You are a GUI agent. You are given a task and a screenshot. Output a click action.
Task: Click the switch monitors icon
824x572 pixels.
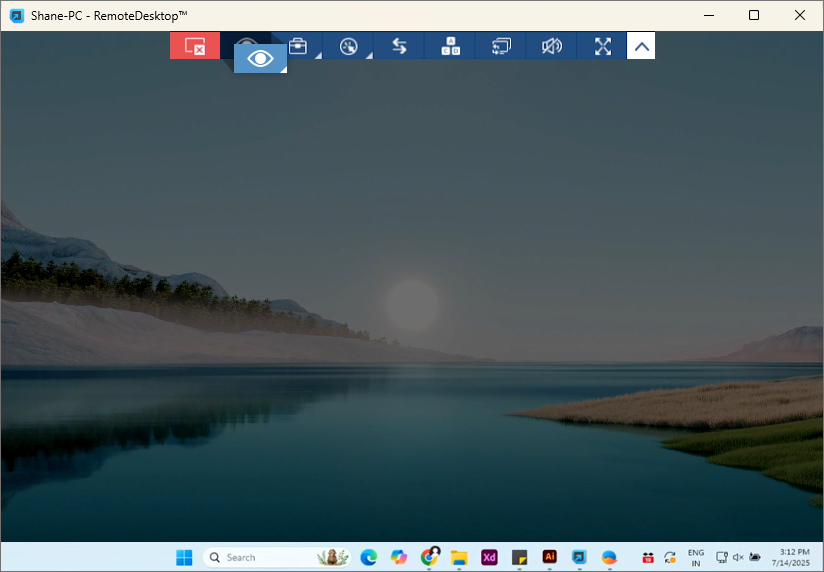[x=501, y=46]
